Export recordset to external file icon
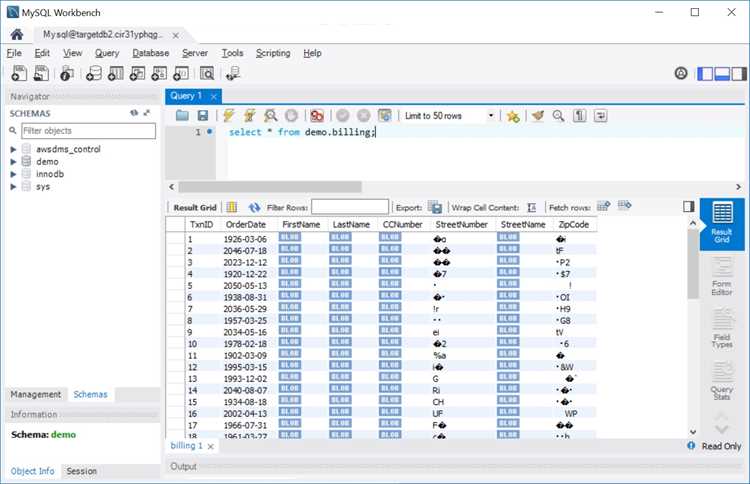The width and height of the screenshot is (750, 484). click(x=435, y=208)
